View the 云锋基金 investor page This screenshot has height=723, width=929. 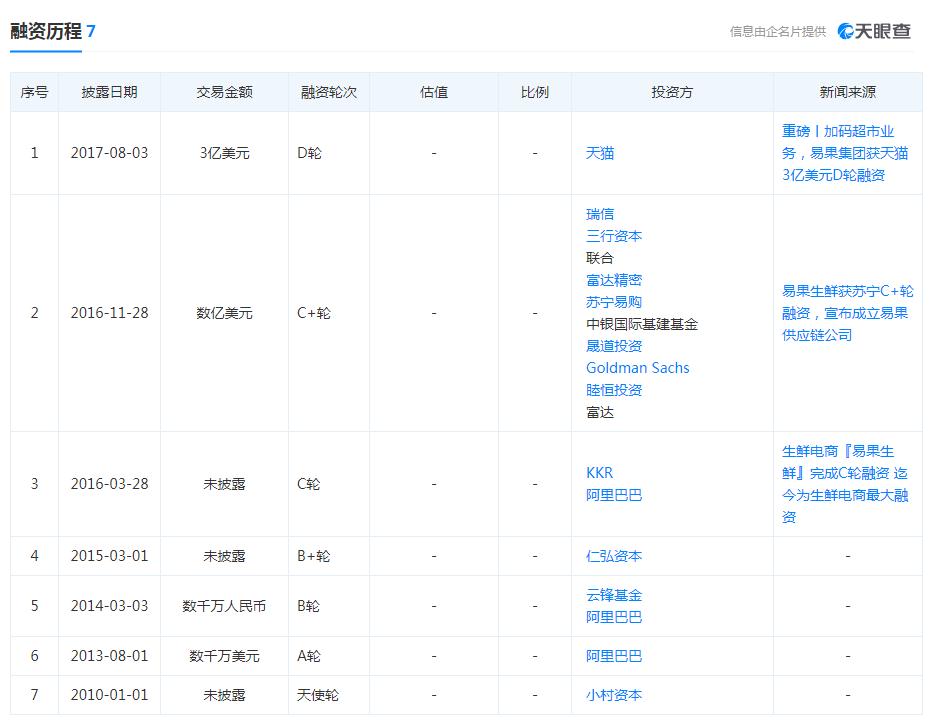(613, 596)
